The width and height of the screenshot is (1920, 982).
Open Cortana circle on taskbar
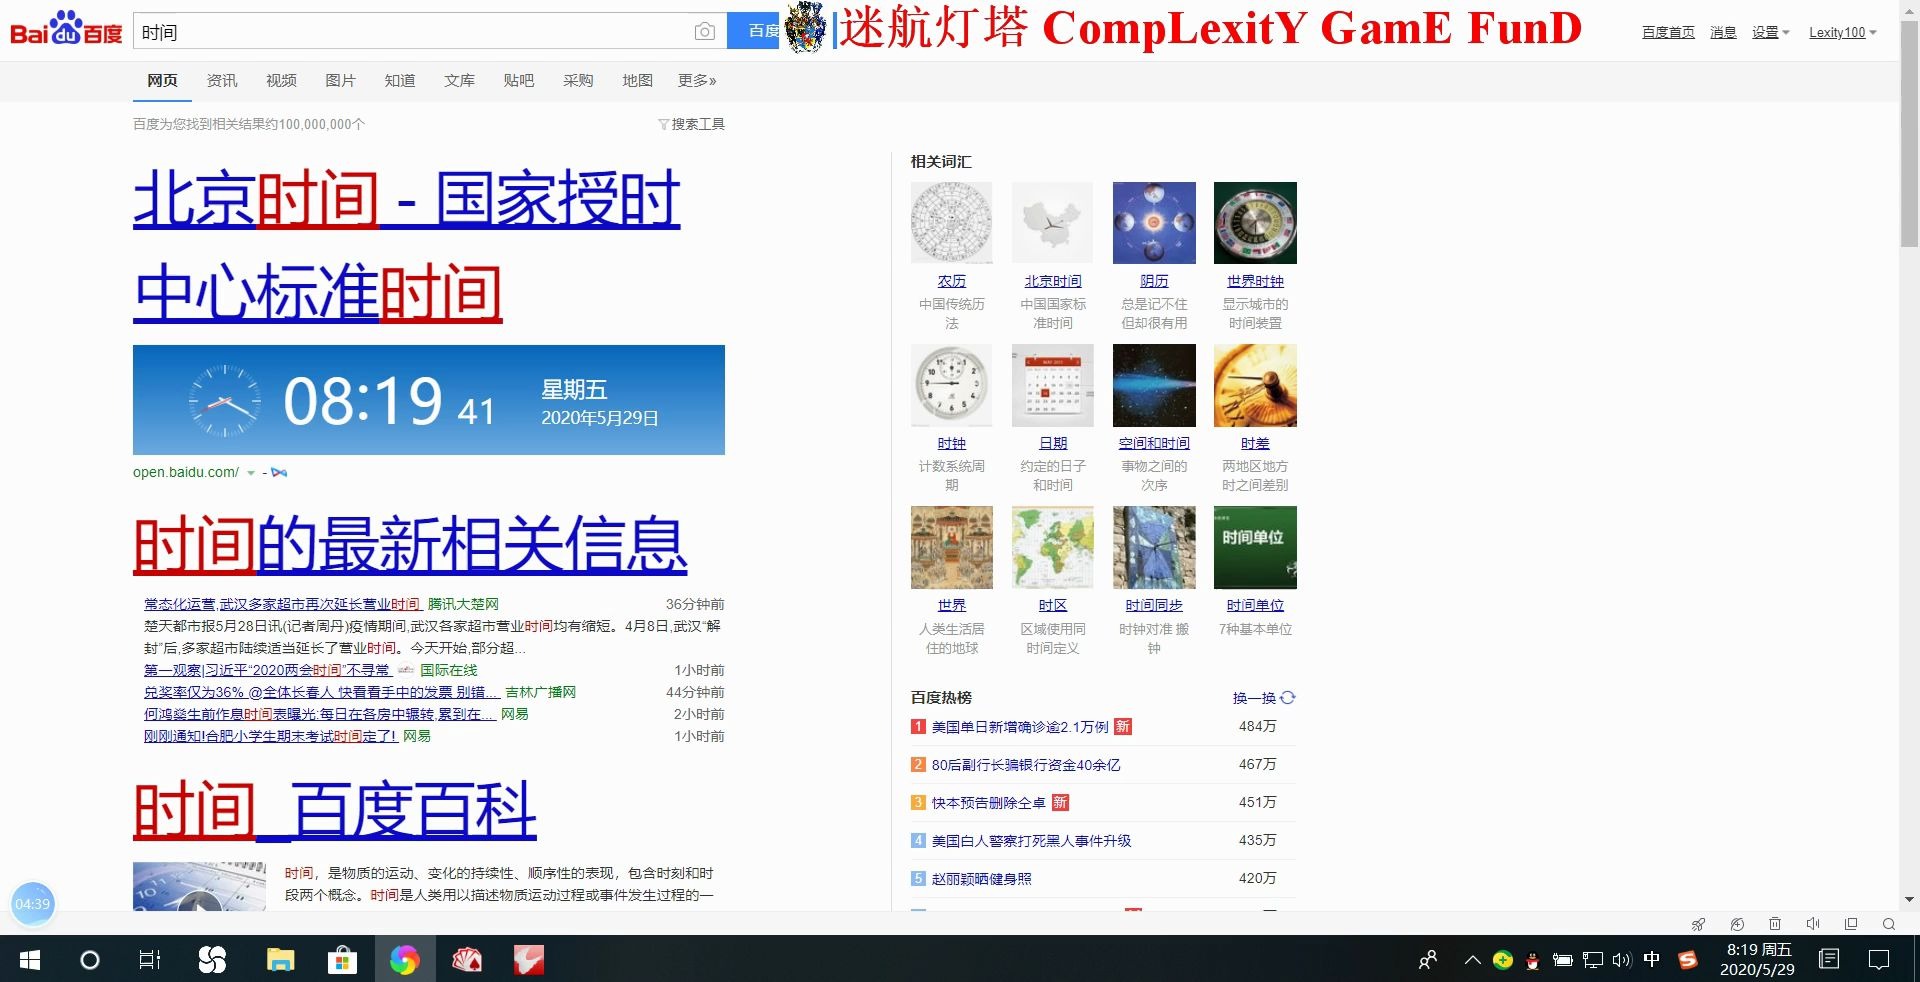[x=89, y=960]
